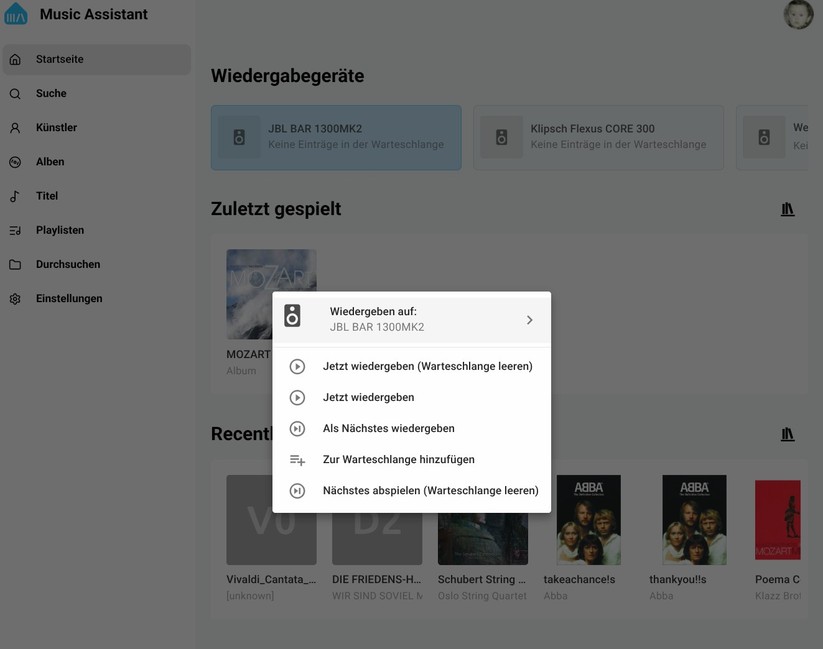Select the Klipsch Flexus CORE 300 player
The width and height of the screenshot is (823, 649).
pos(598,135)
